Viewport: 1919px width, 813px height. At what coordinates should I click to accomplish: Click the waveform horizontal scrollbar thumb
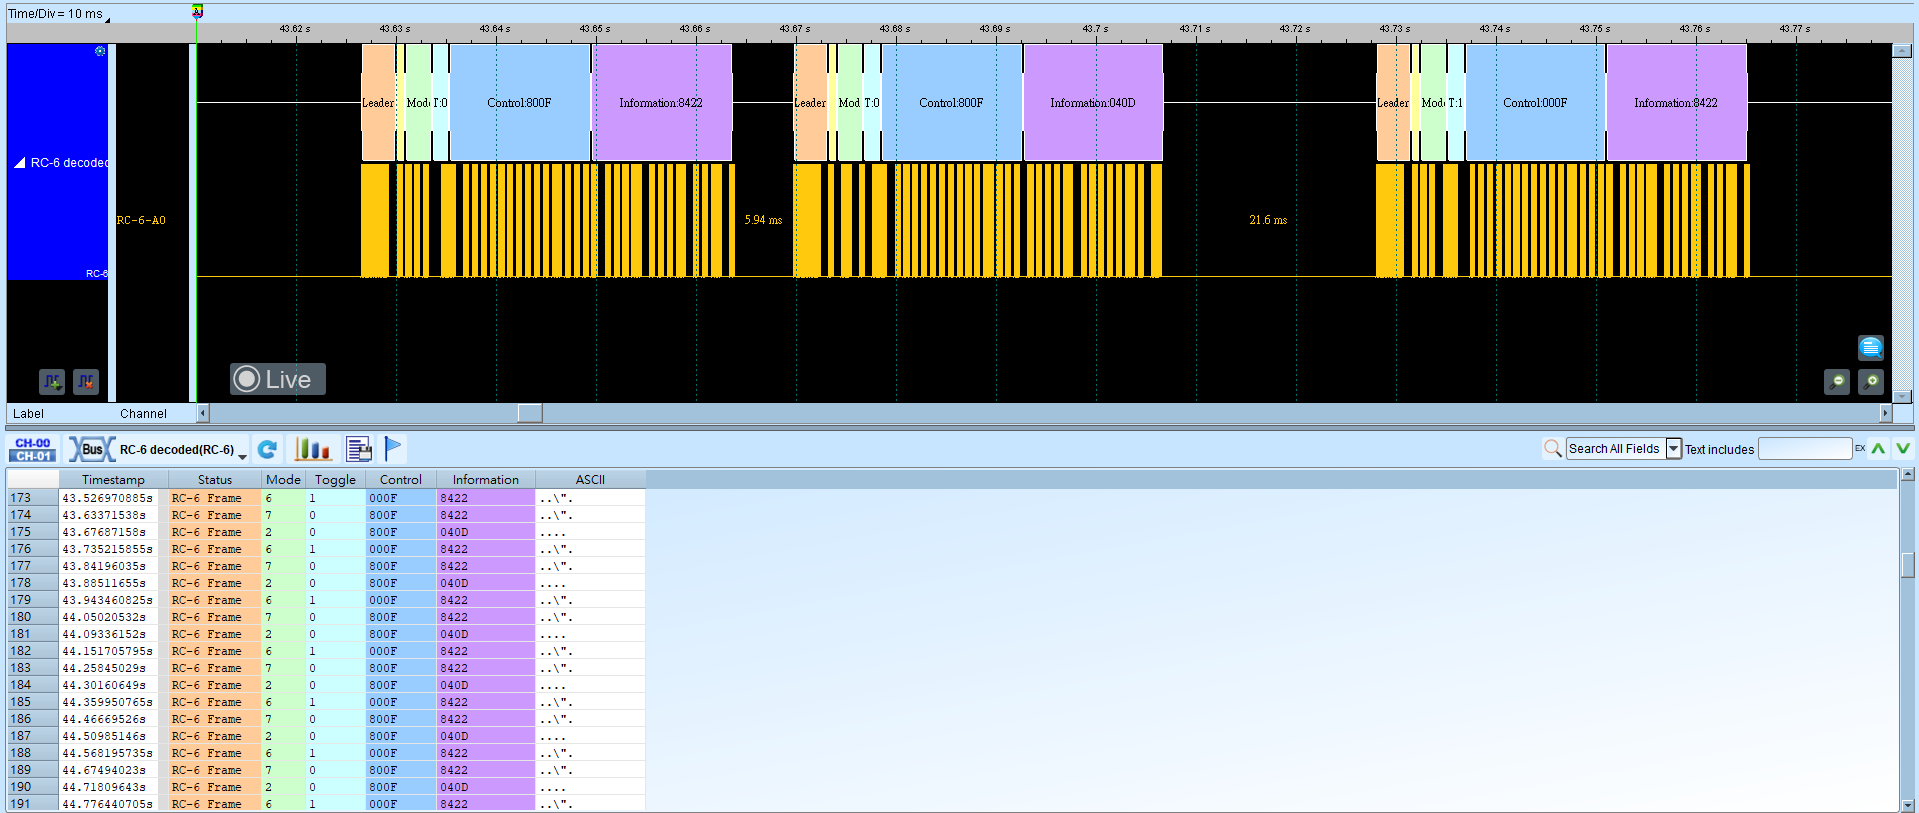click(x=530, y=413)
